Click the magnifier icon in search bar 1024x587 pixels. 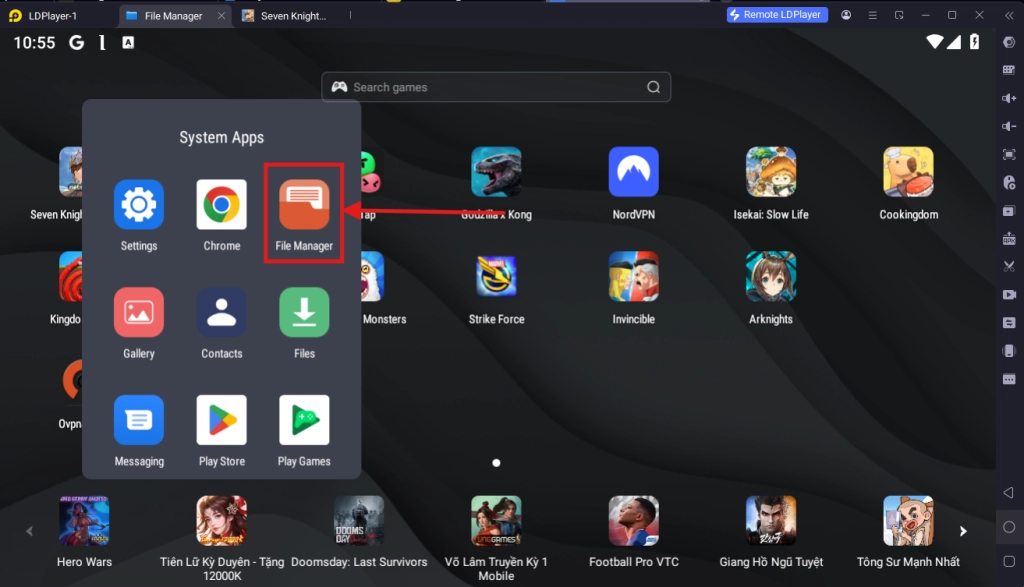(653, 87)
